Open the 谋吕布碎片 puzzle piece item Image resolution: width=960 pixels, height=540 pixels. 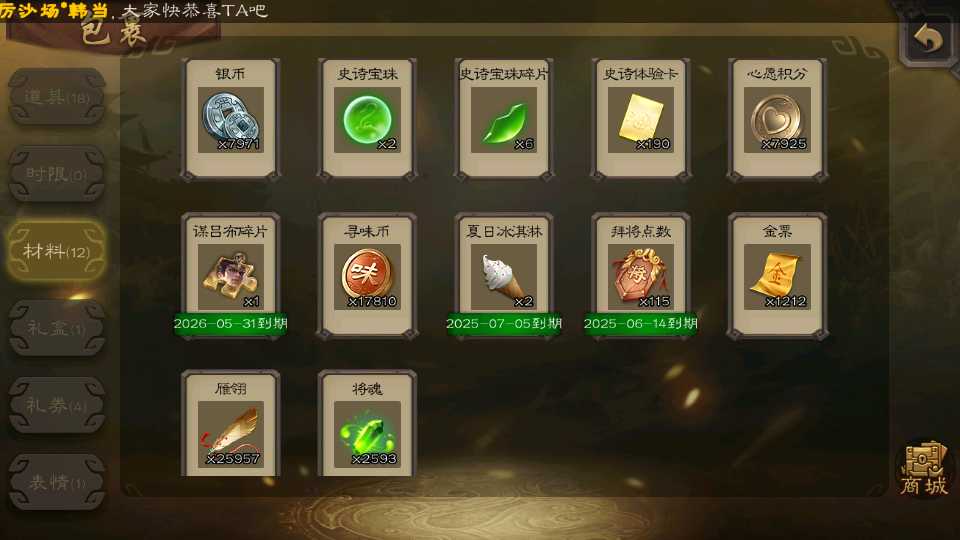click(231, 276)
